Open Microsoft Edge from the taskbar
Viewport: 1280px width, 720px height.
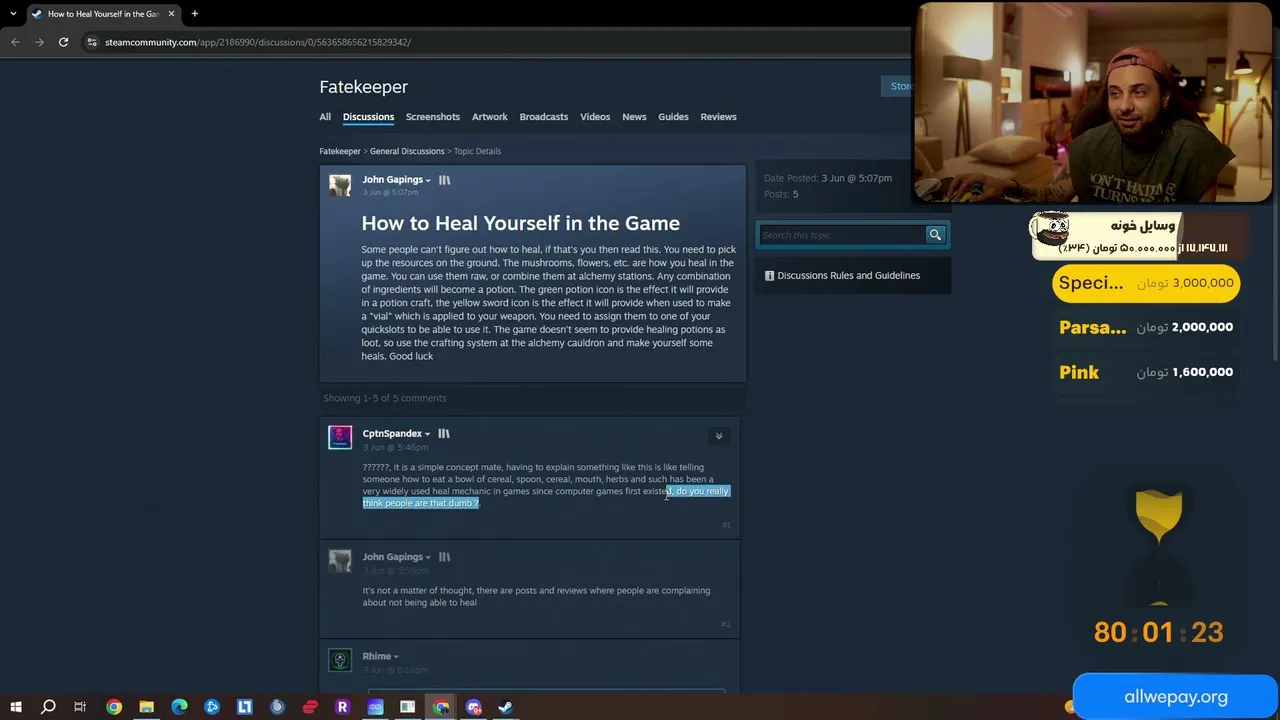(179, 707)
